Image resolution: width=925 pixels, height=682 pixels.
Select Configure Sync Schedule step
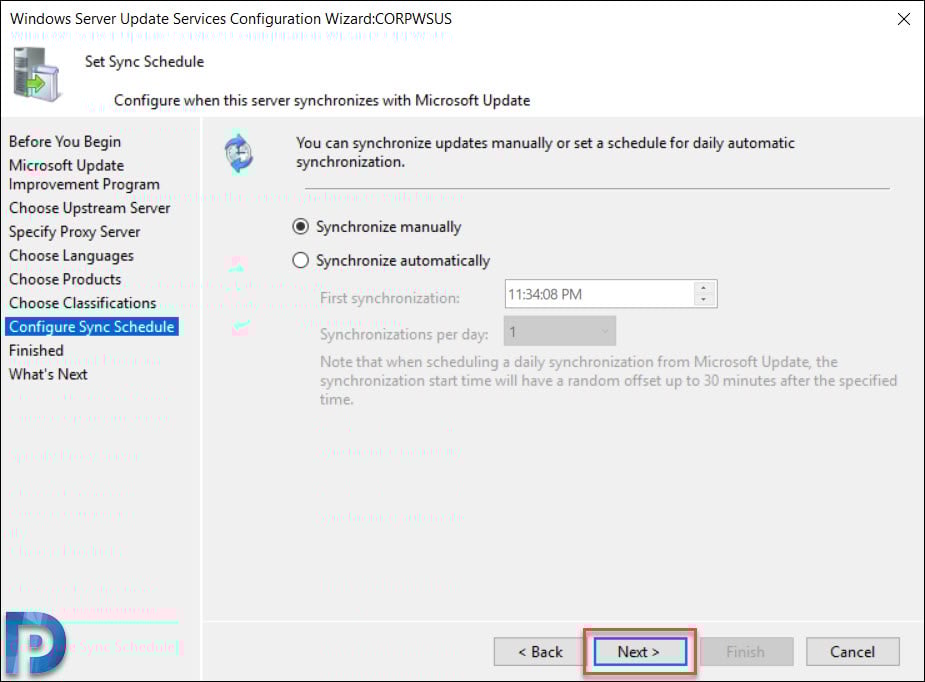tap(91, 326)
